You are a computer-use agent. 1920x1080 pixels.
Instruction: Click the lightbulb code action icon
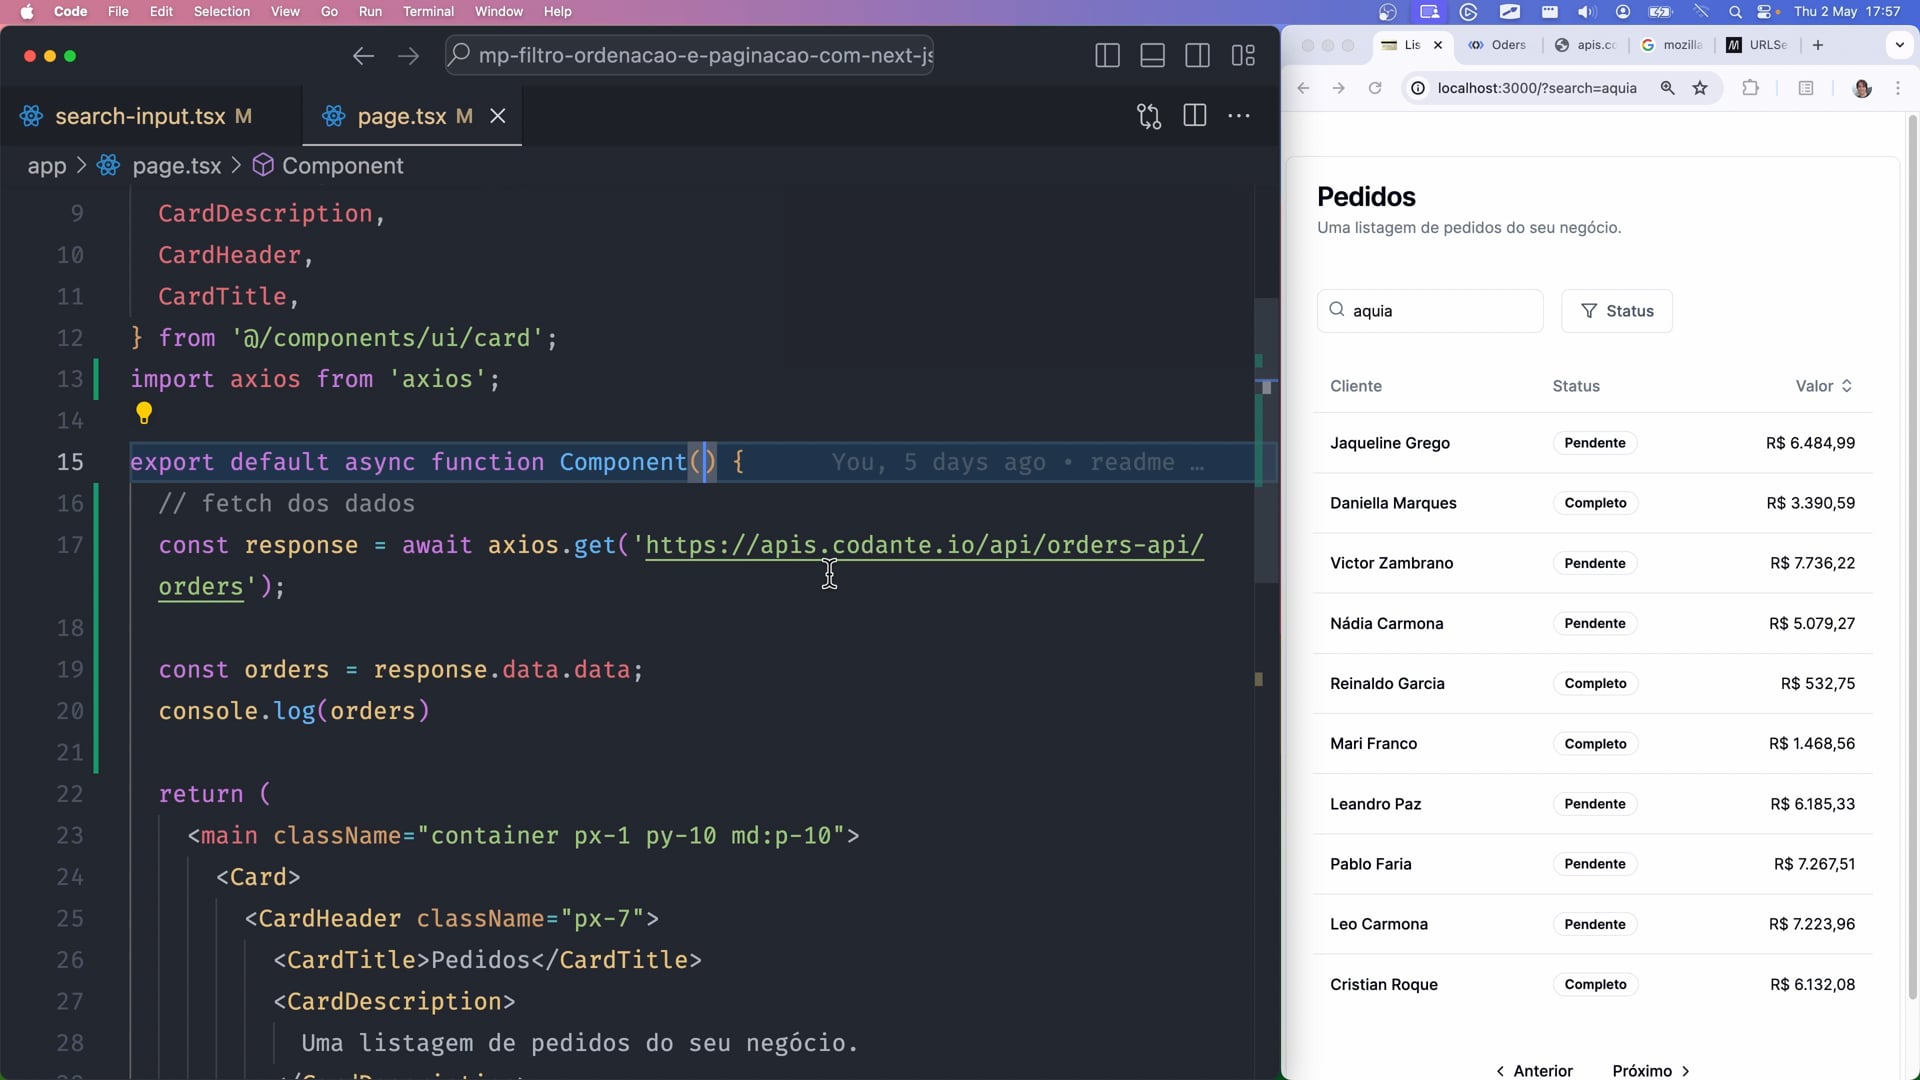pyautogui.click(x=144, y=412)
